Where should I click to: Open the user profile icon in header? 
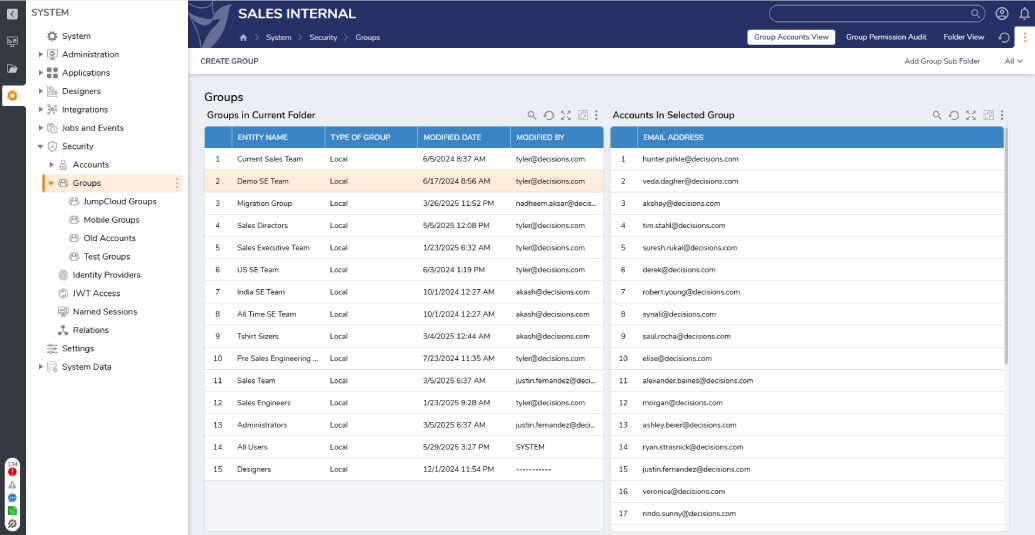coord(1002,14)
